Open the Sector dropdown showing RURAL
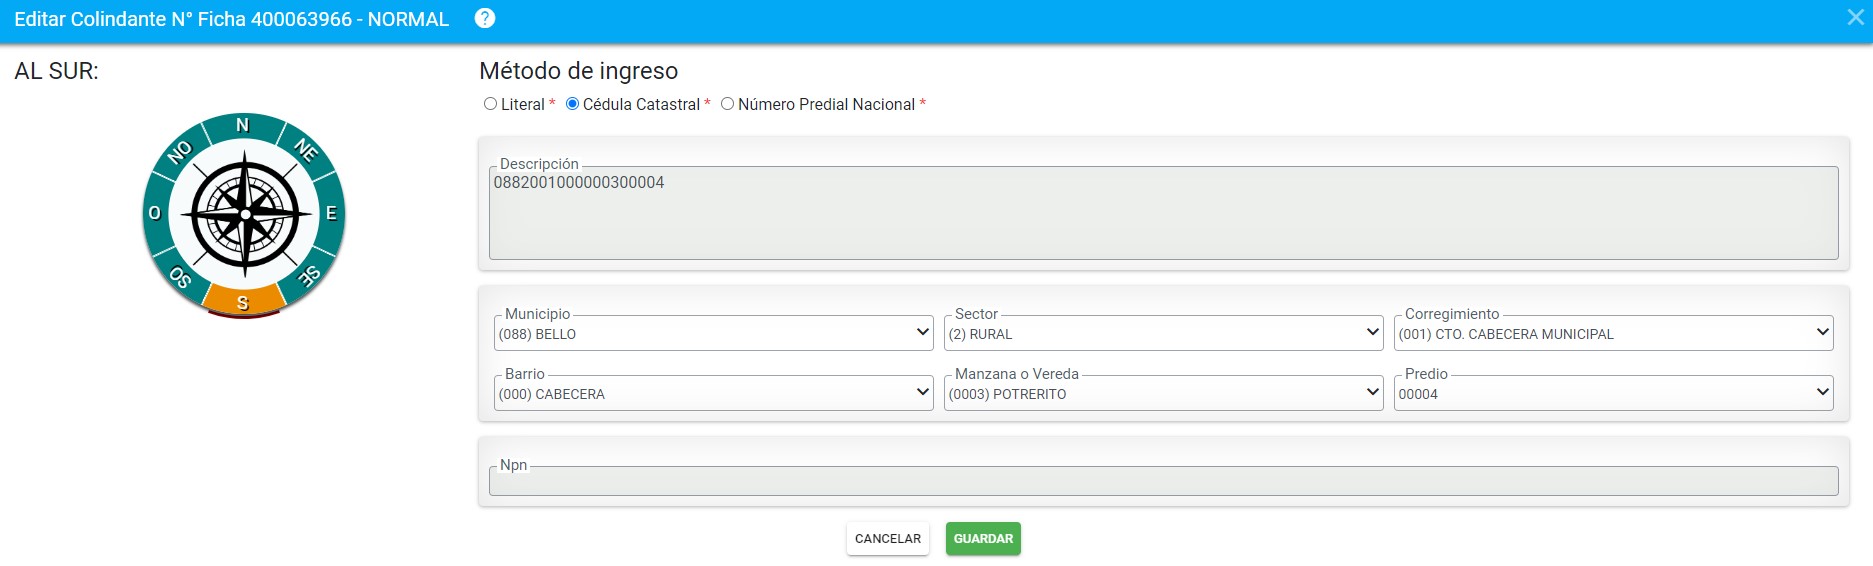1873x566 pixels. [1164, 334]
